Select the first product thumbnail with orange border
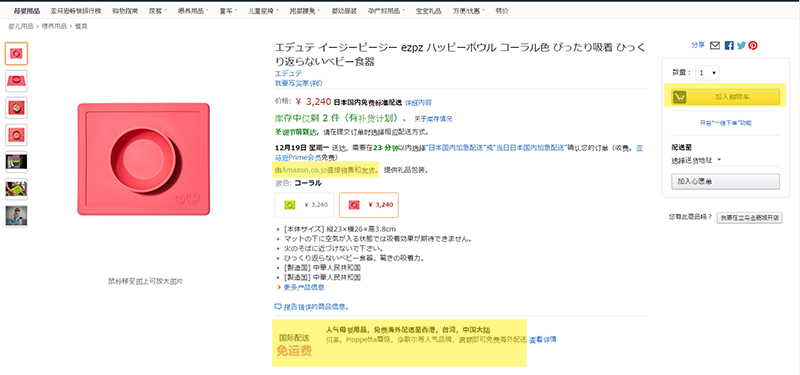The image size is (800, 375). [16, 54]
